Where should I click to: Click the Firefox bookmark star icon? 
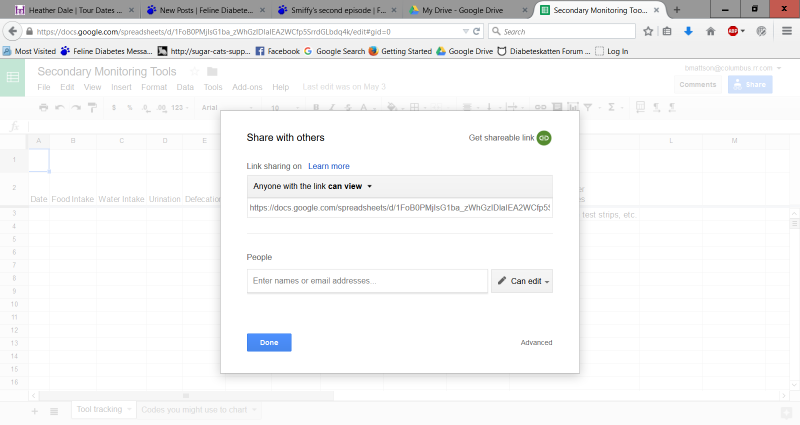648,31
